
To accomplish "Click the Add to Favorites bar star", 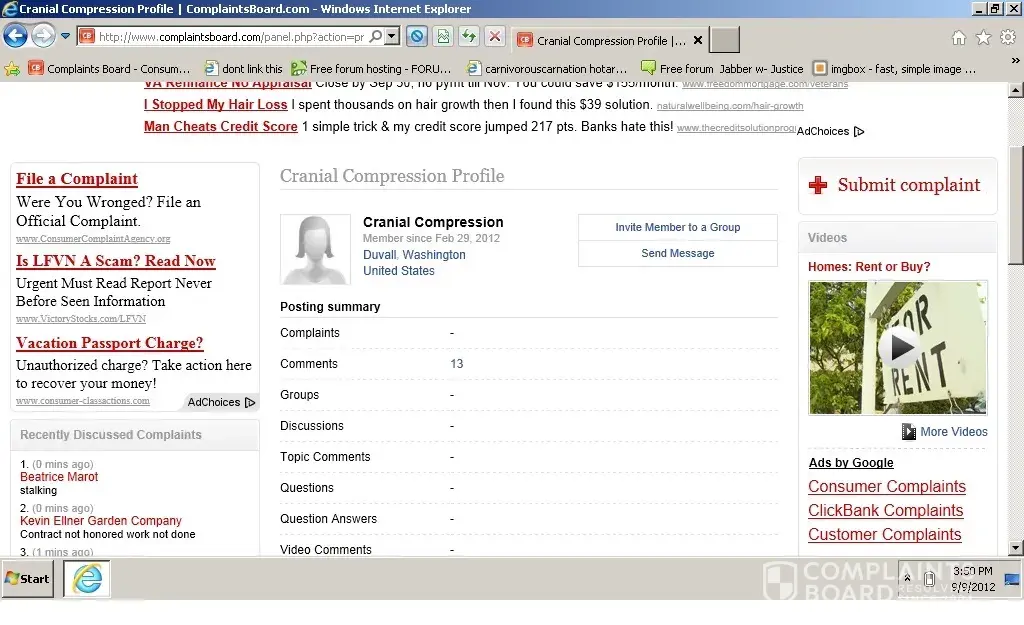I will [x=12, y=69].
